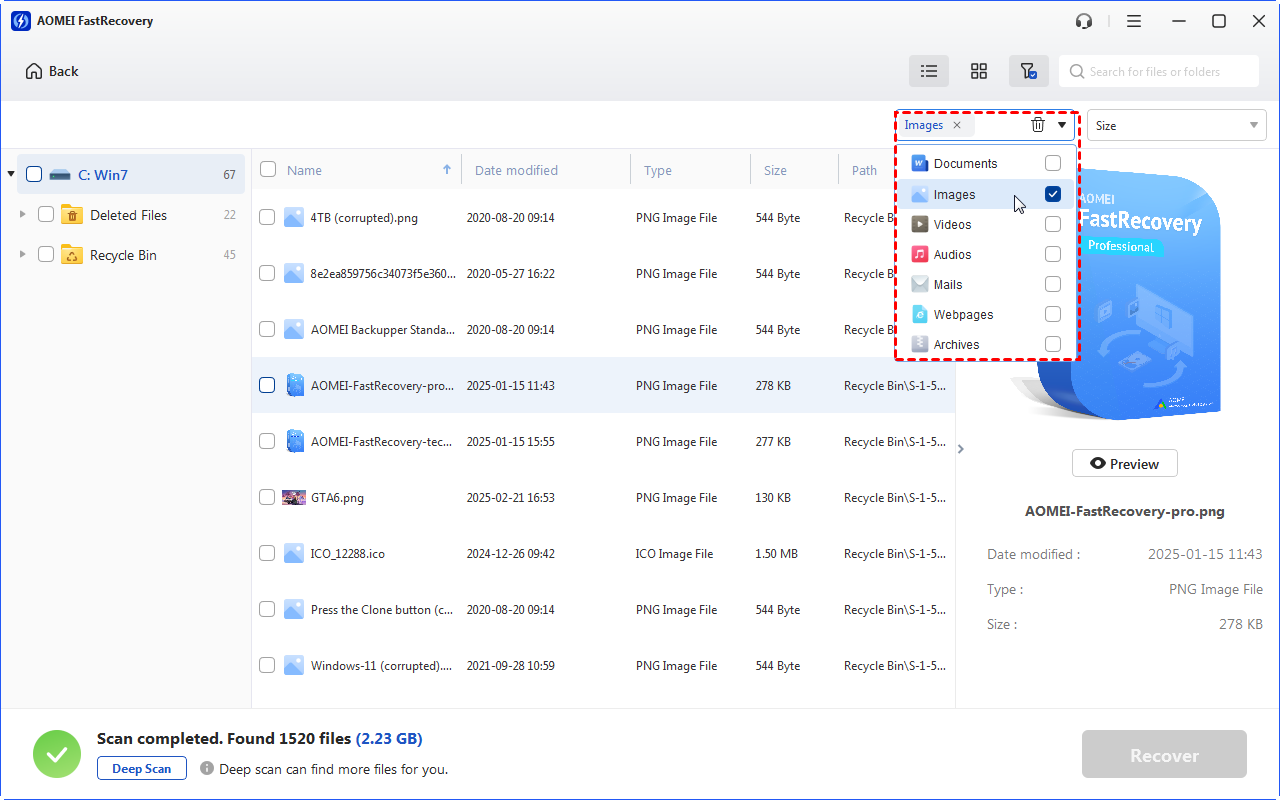This screenshot has width=1280, height=800.
Task: Select the Windows-11 (corrupted) file row
Action: (x=603, y=665)
